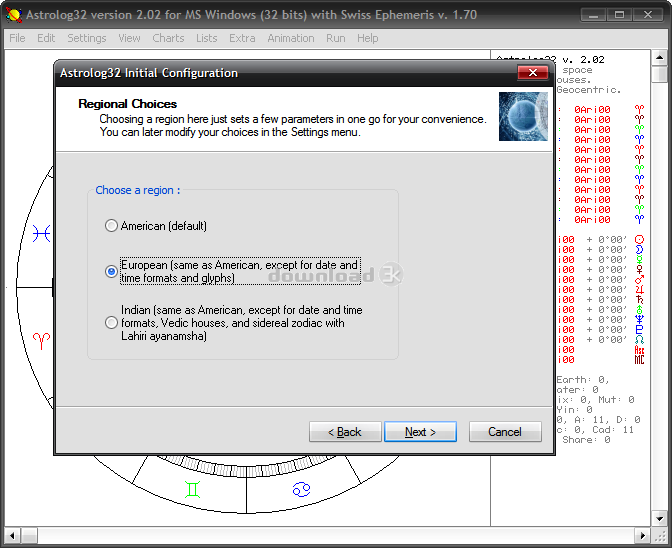The image size is (672, 548).
Task: Click the Jupiter glyph in sidebar
Action: [x=639, y=289]
